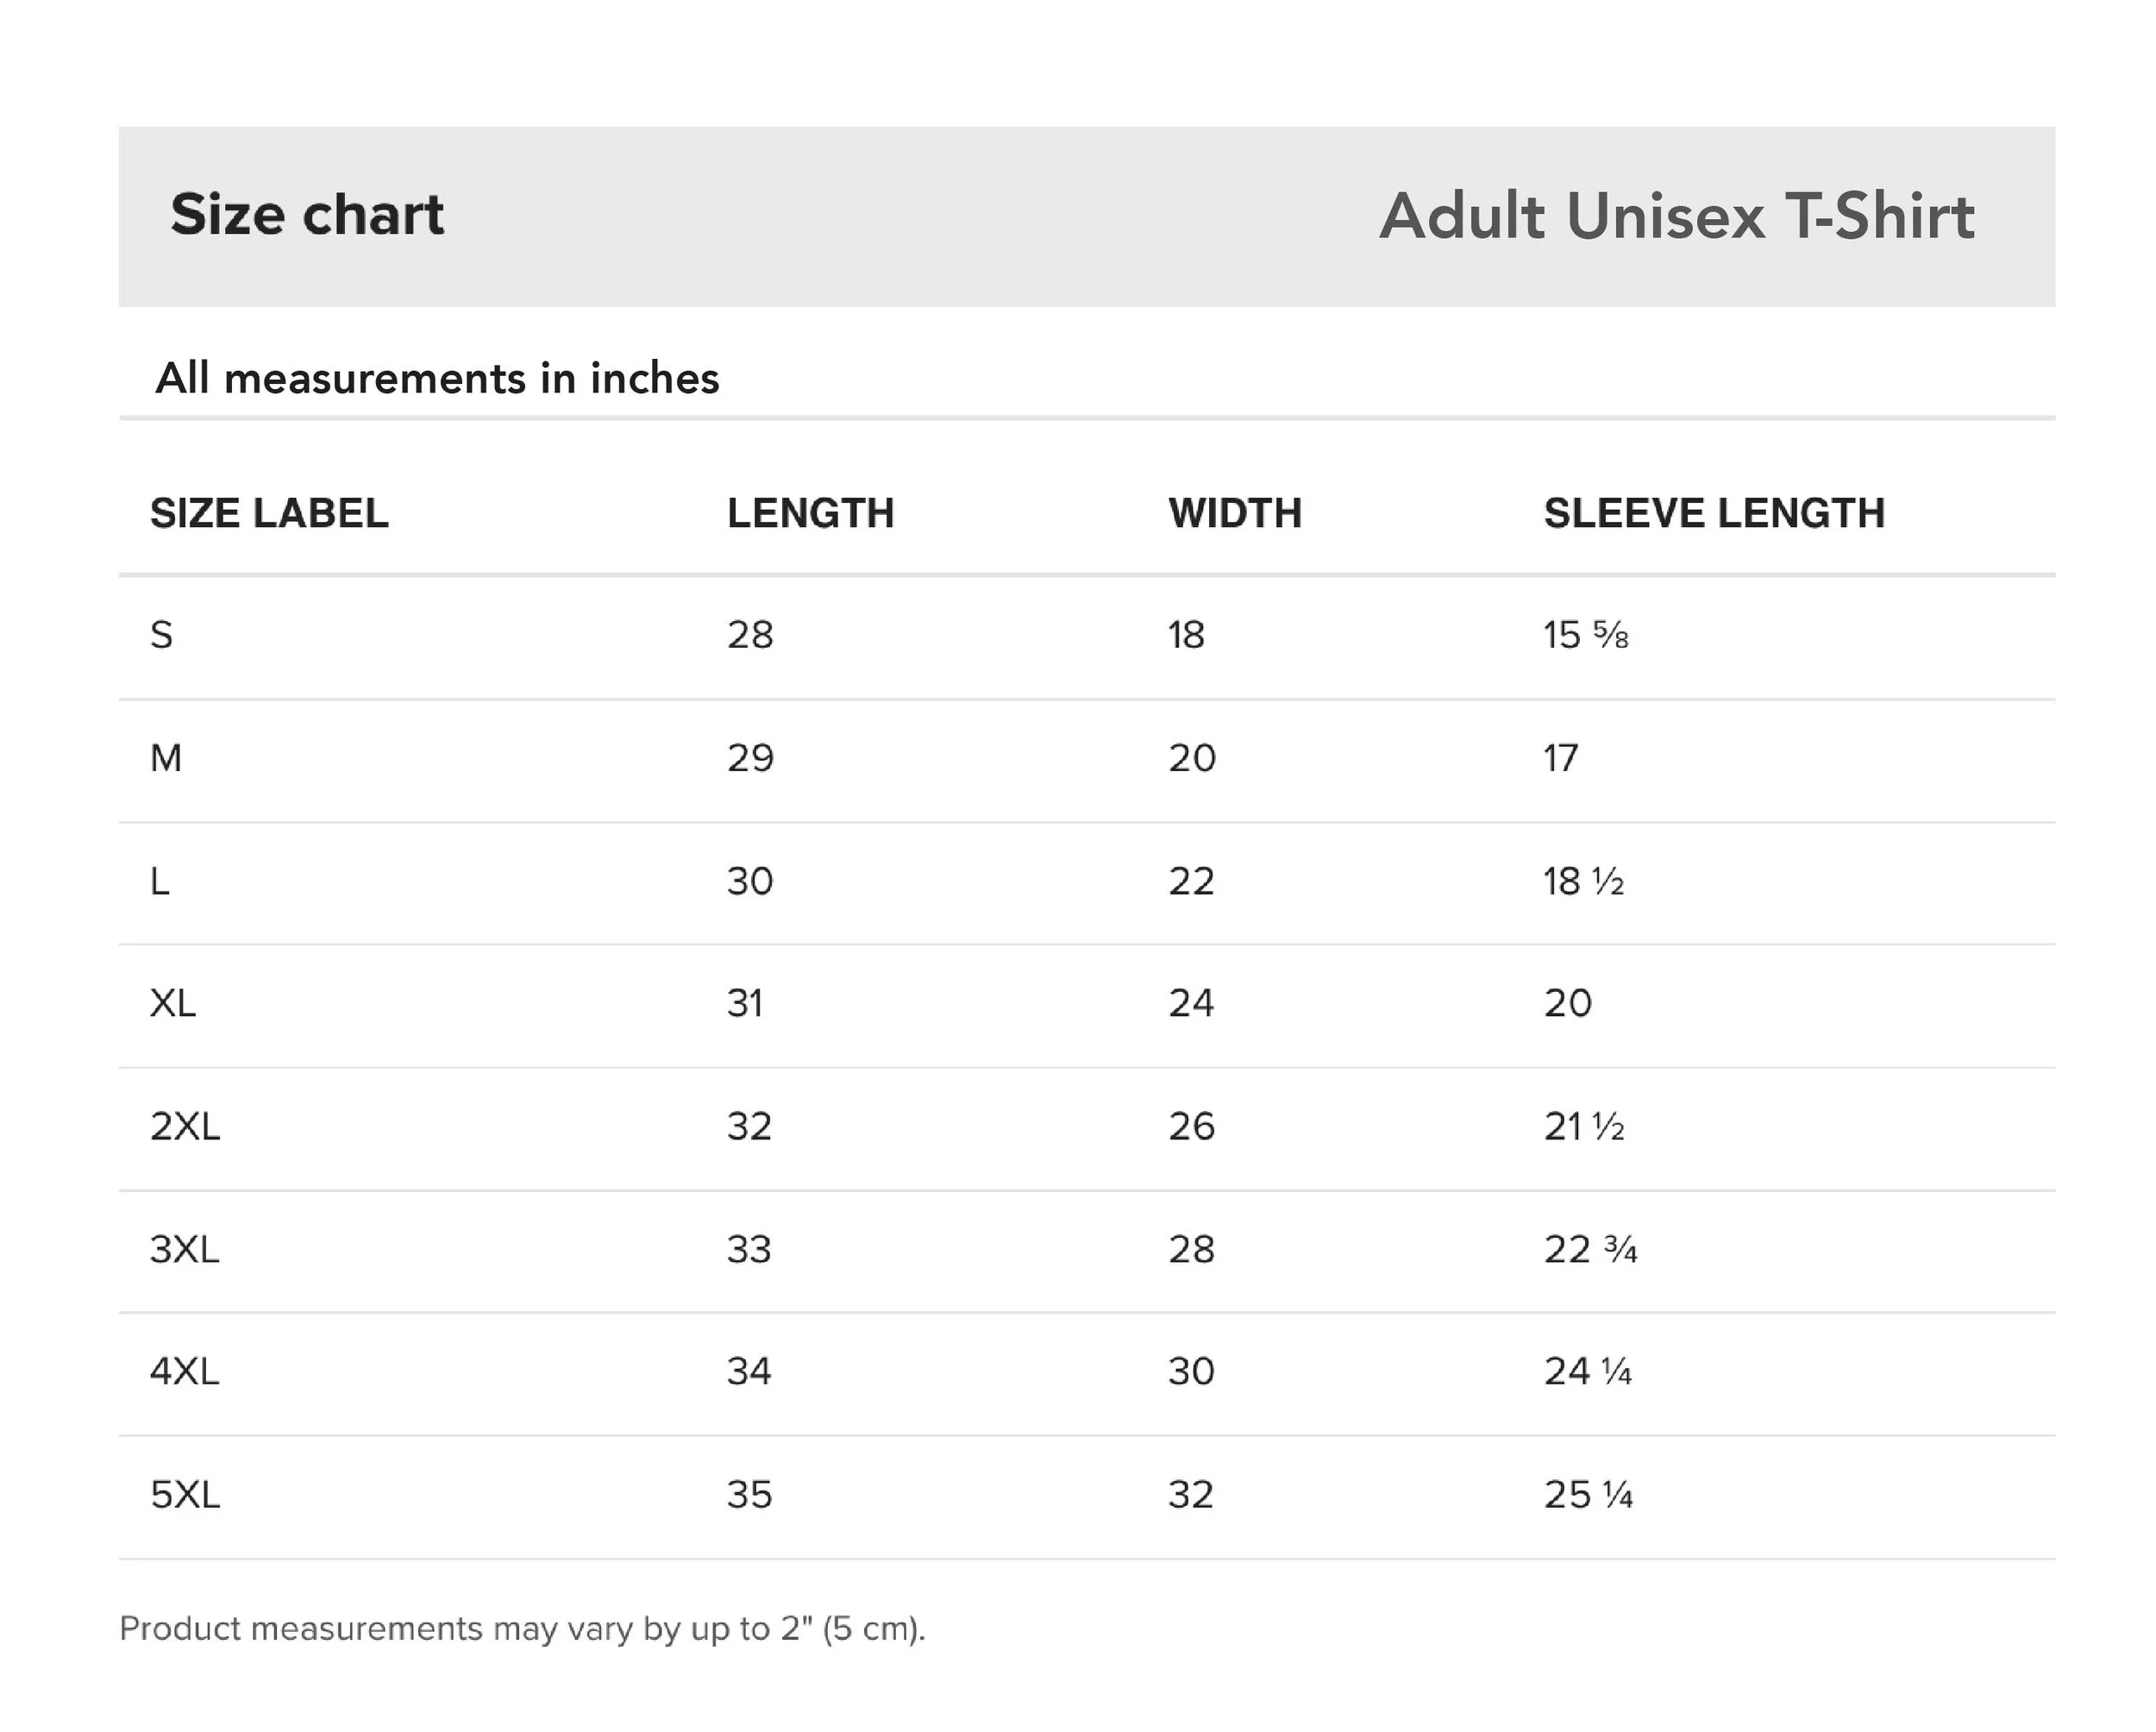Screen dimensions: 2156x1732
Task: Click the width value 26 for 2XL
Action: 1192,1127
